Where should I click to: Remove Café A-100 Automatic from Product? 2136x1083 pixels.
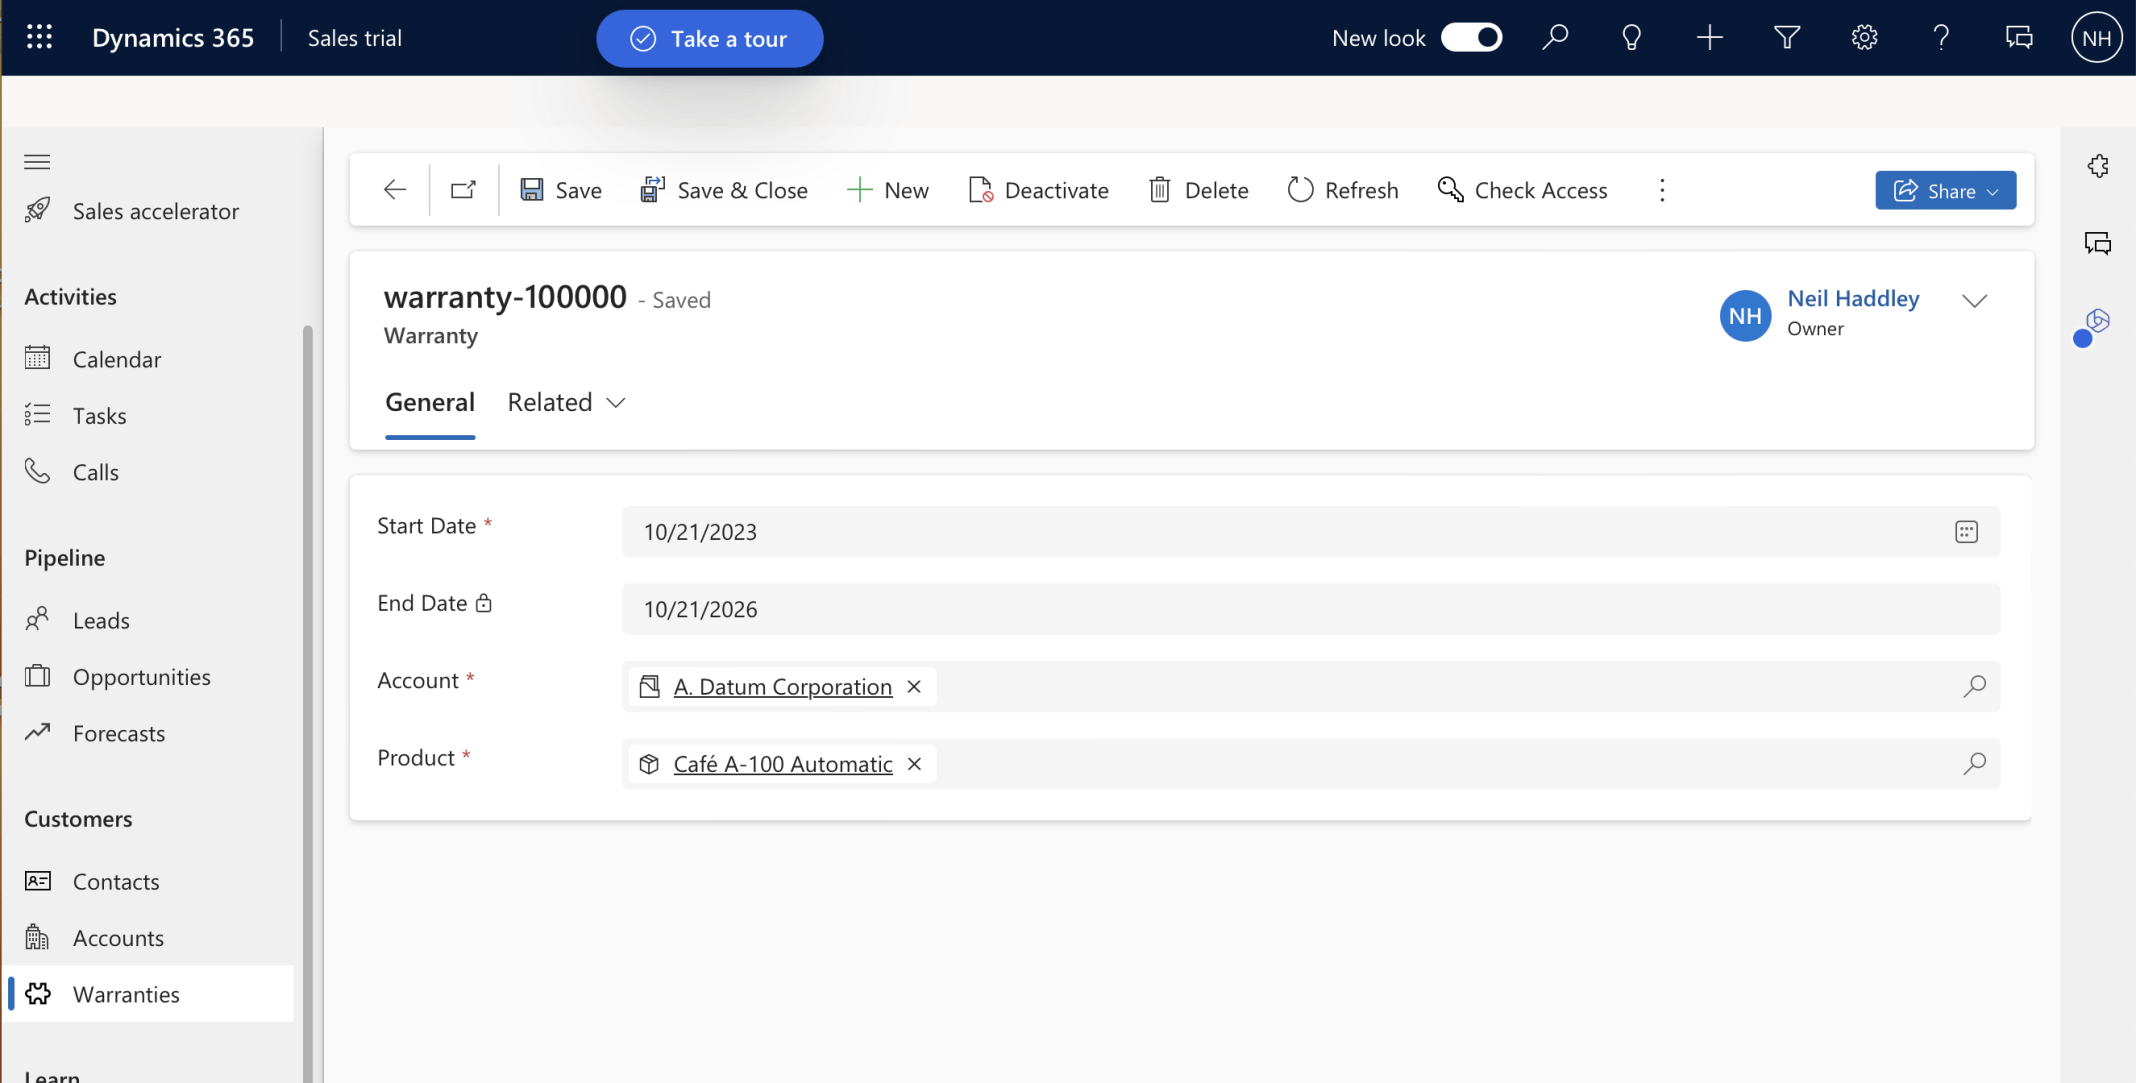(914, 764)
